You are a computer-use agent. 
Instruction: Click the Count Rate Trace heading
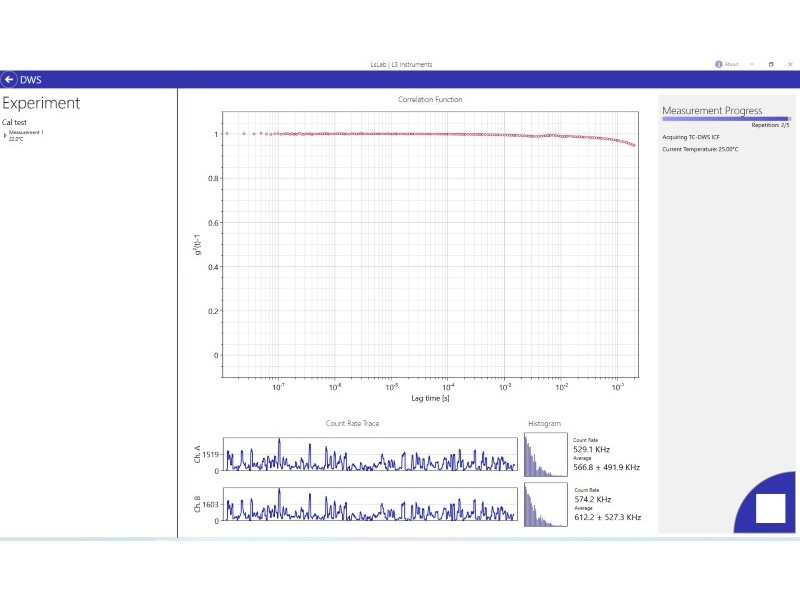(x=352, y=423)
